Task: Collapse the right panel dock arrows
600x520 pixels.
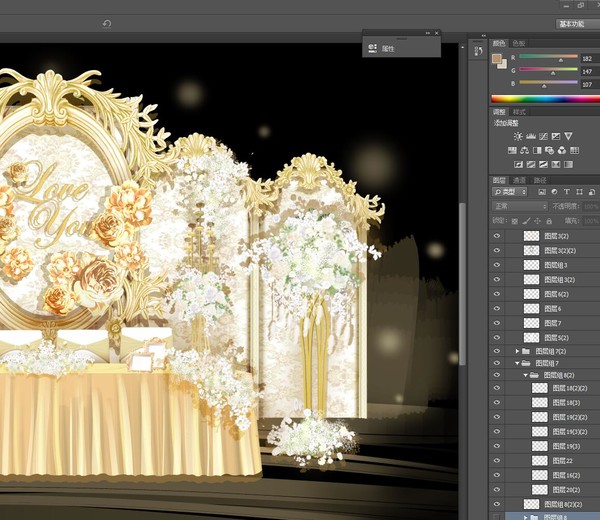Action: (x=484, y=36)
